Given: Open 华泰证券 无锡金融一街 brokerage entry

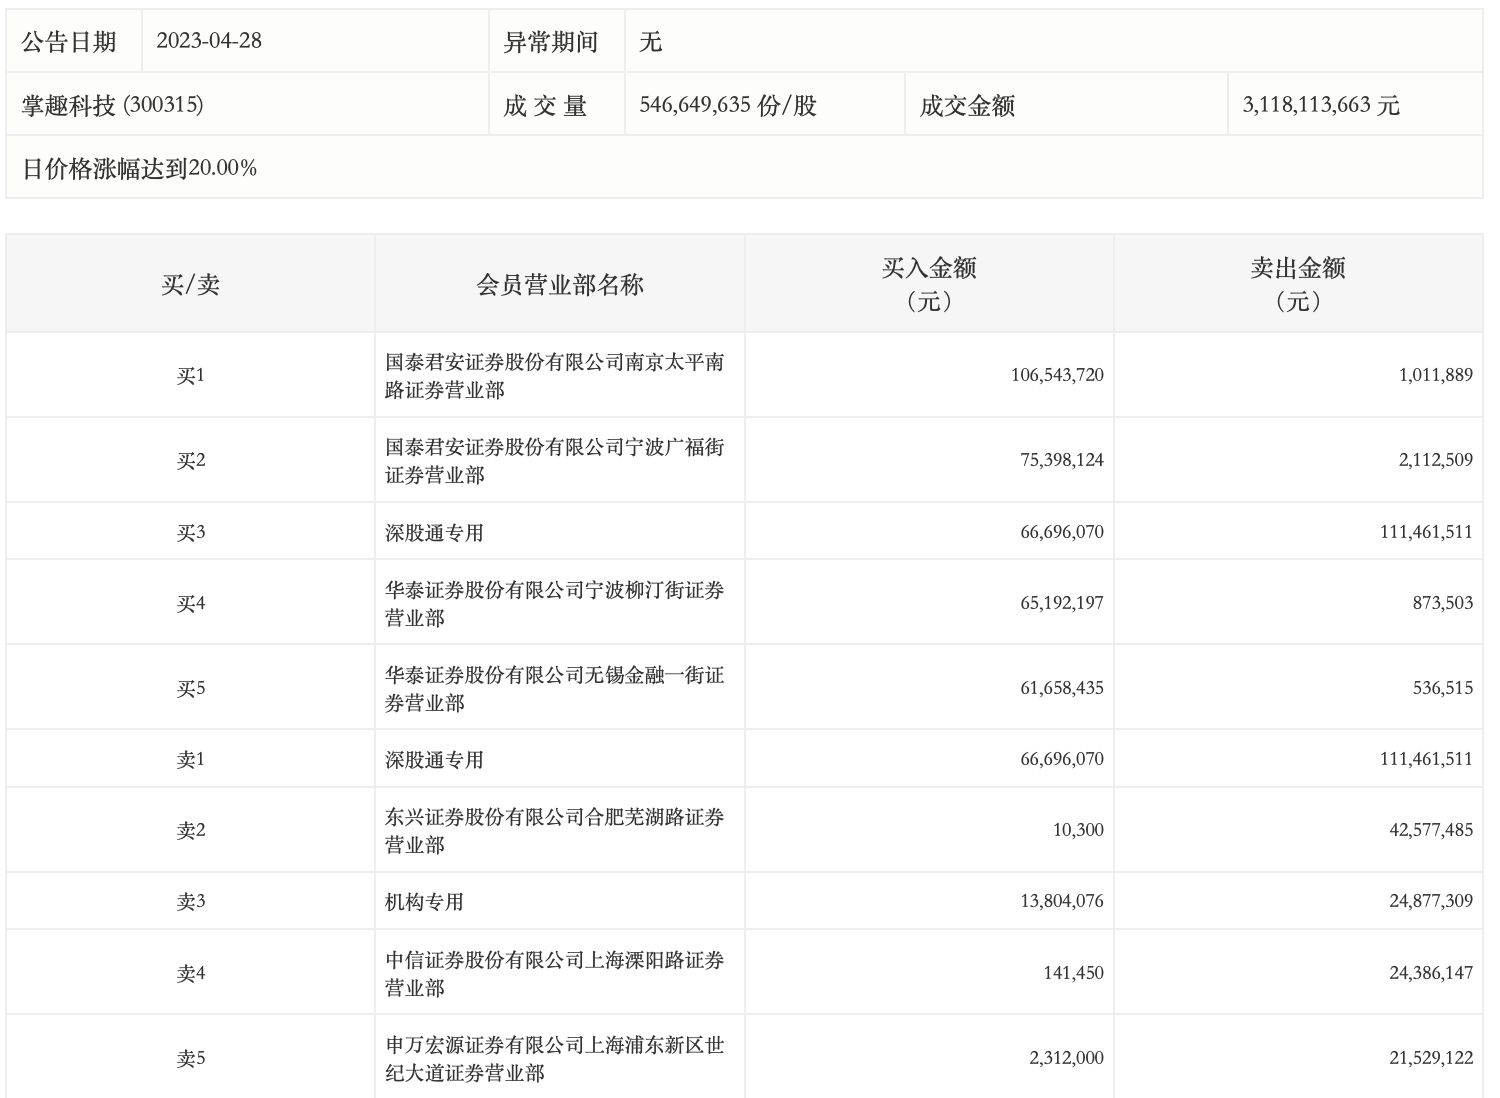Looking at the screenshot, I should click(x=554, y=689).
